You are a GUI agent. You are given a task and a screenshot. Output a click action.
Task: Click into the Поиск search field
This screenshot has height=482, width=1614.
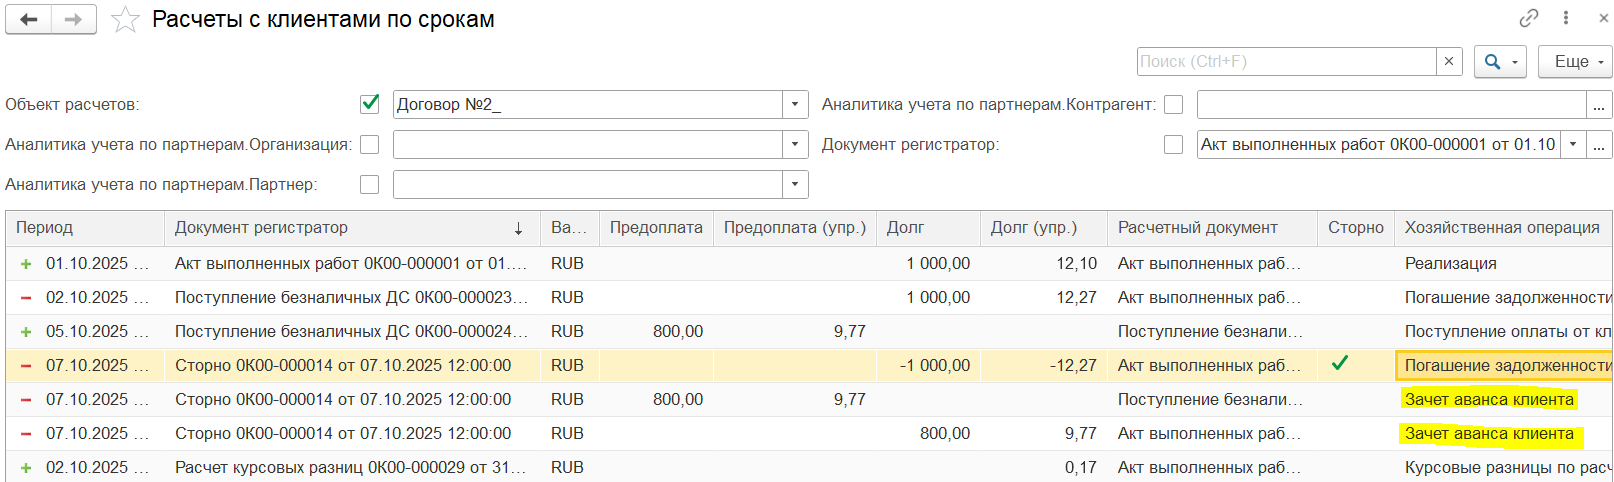(1285, 61)
